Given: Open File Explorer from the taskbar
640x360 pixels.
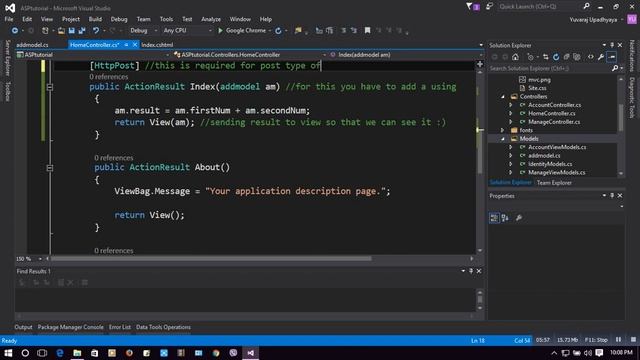Looking at the screenshot, I should pyautogui.click(x=77, y=353).
